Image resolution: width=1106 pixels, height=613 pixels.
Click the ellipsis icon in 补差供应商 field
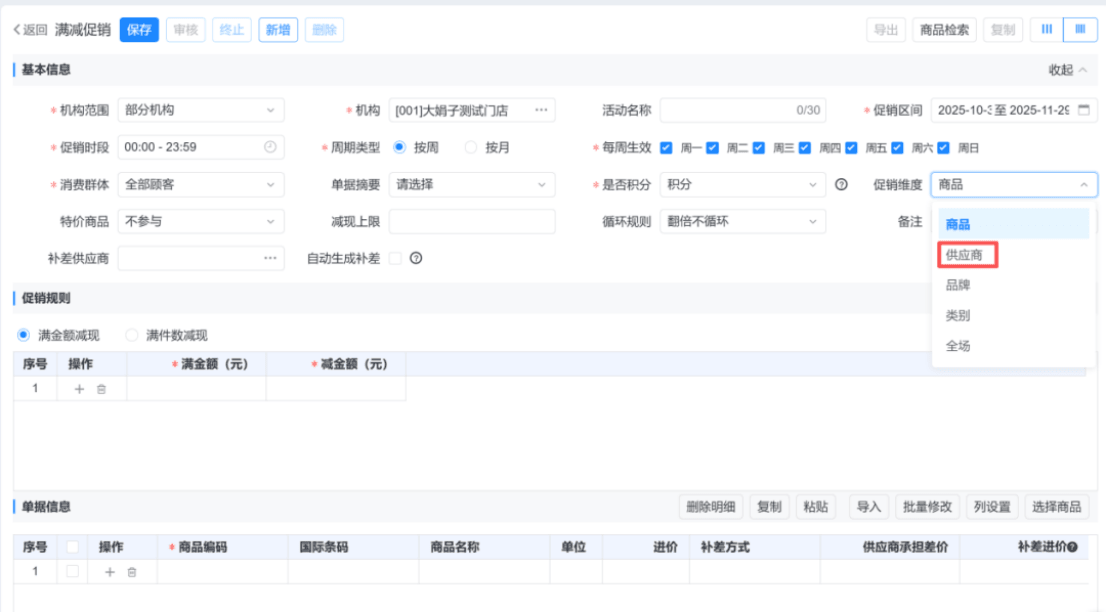(x=270, y=258)
